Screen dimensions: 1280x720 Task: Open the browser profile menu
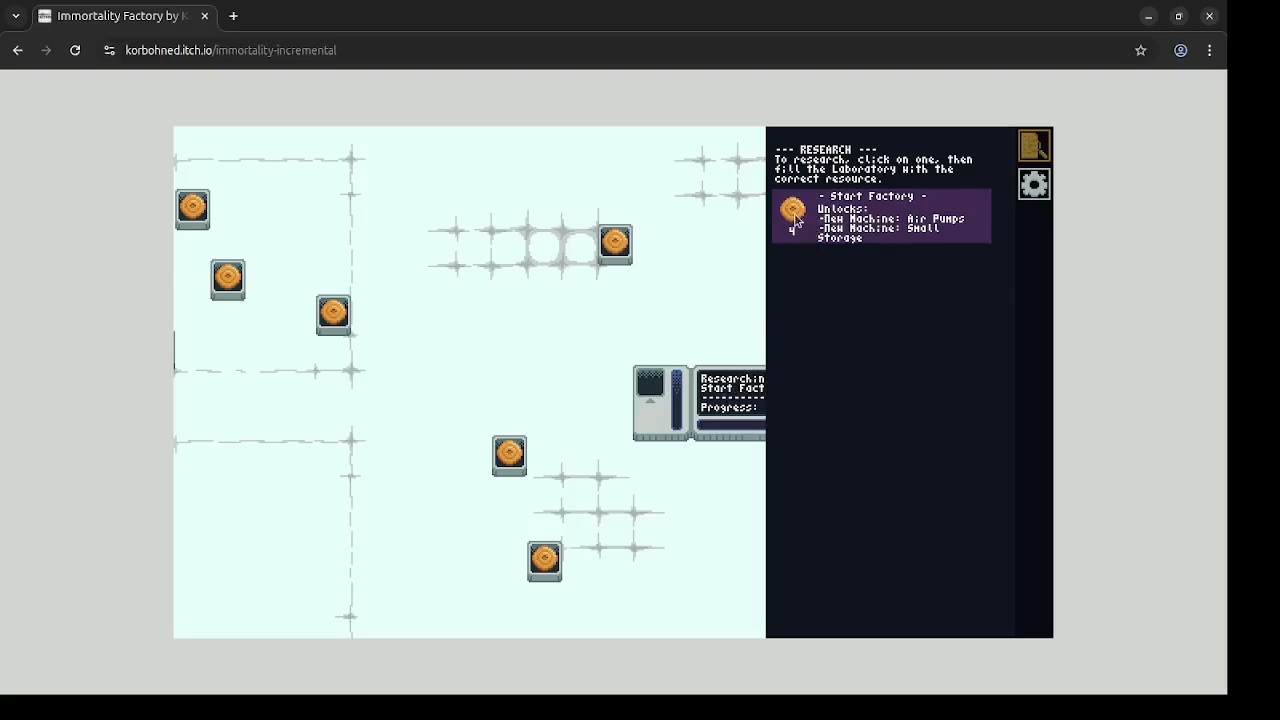(1180, 50)
